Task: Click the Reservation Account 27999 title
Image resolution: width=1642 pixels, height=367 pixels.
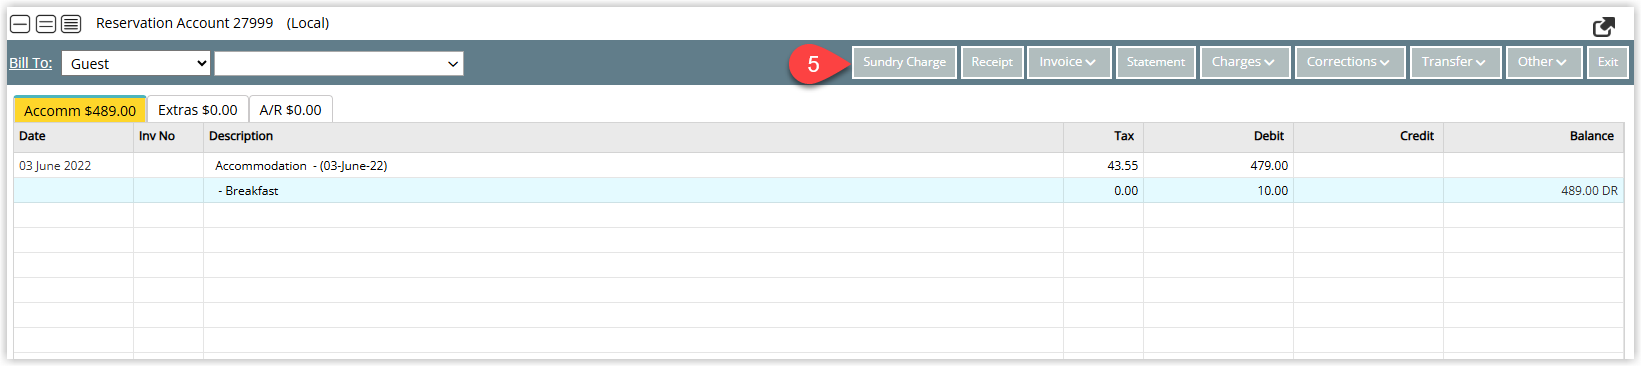Action: (184, 23)
